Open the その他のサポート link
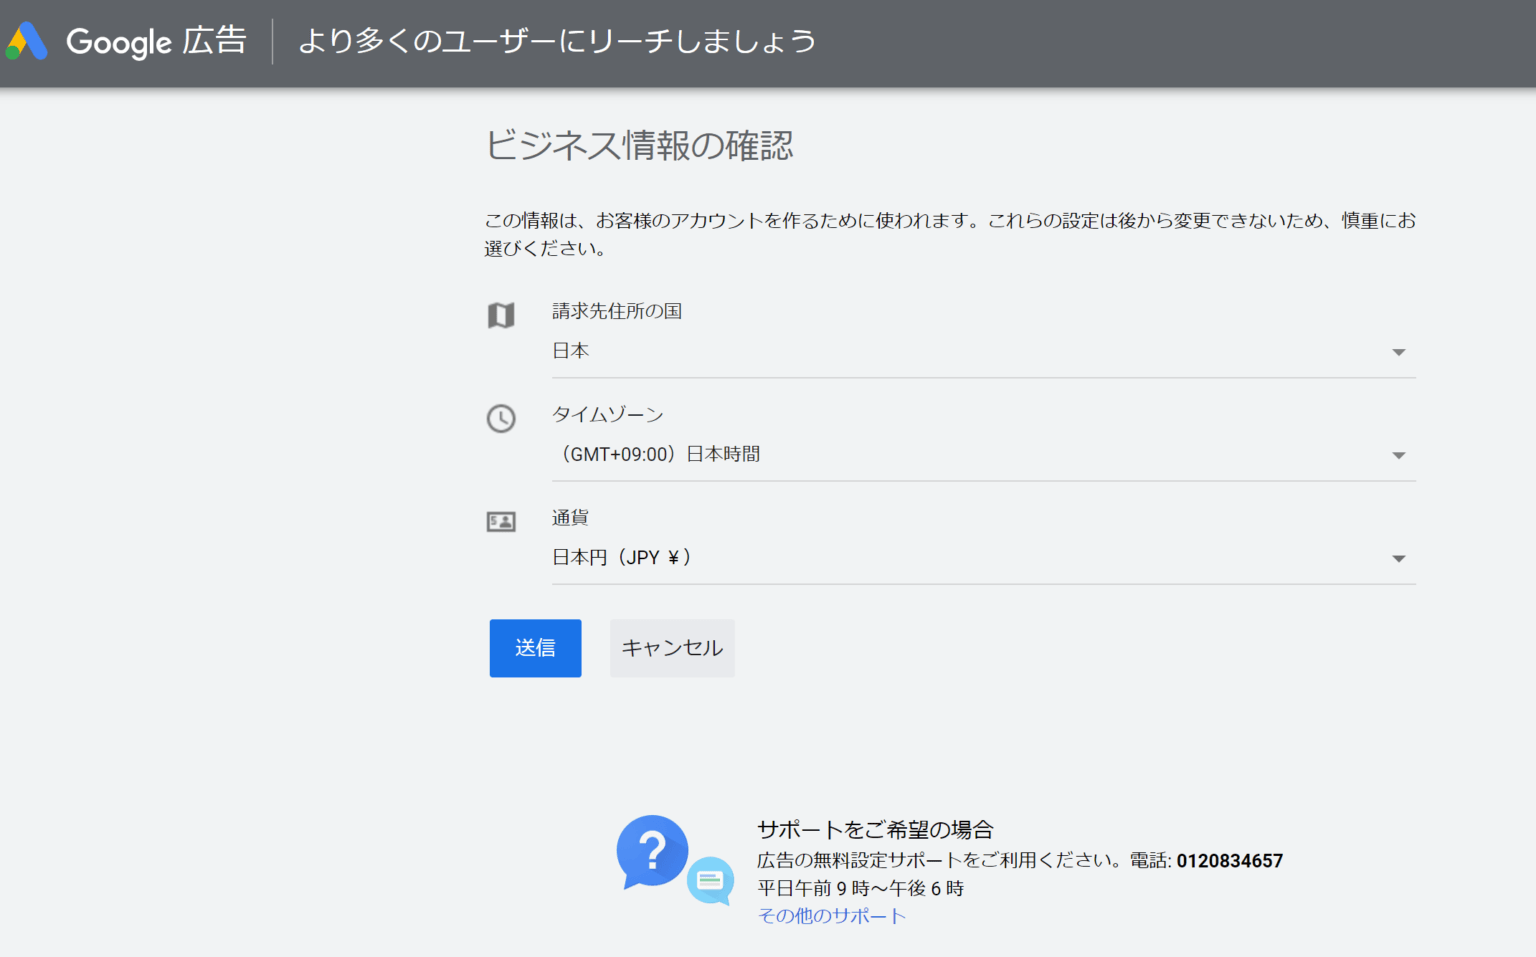The height and width of the screenshot is (957, 1536). pyautogui.click(x=832, y=915)
